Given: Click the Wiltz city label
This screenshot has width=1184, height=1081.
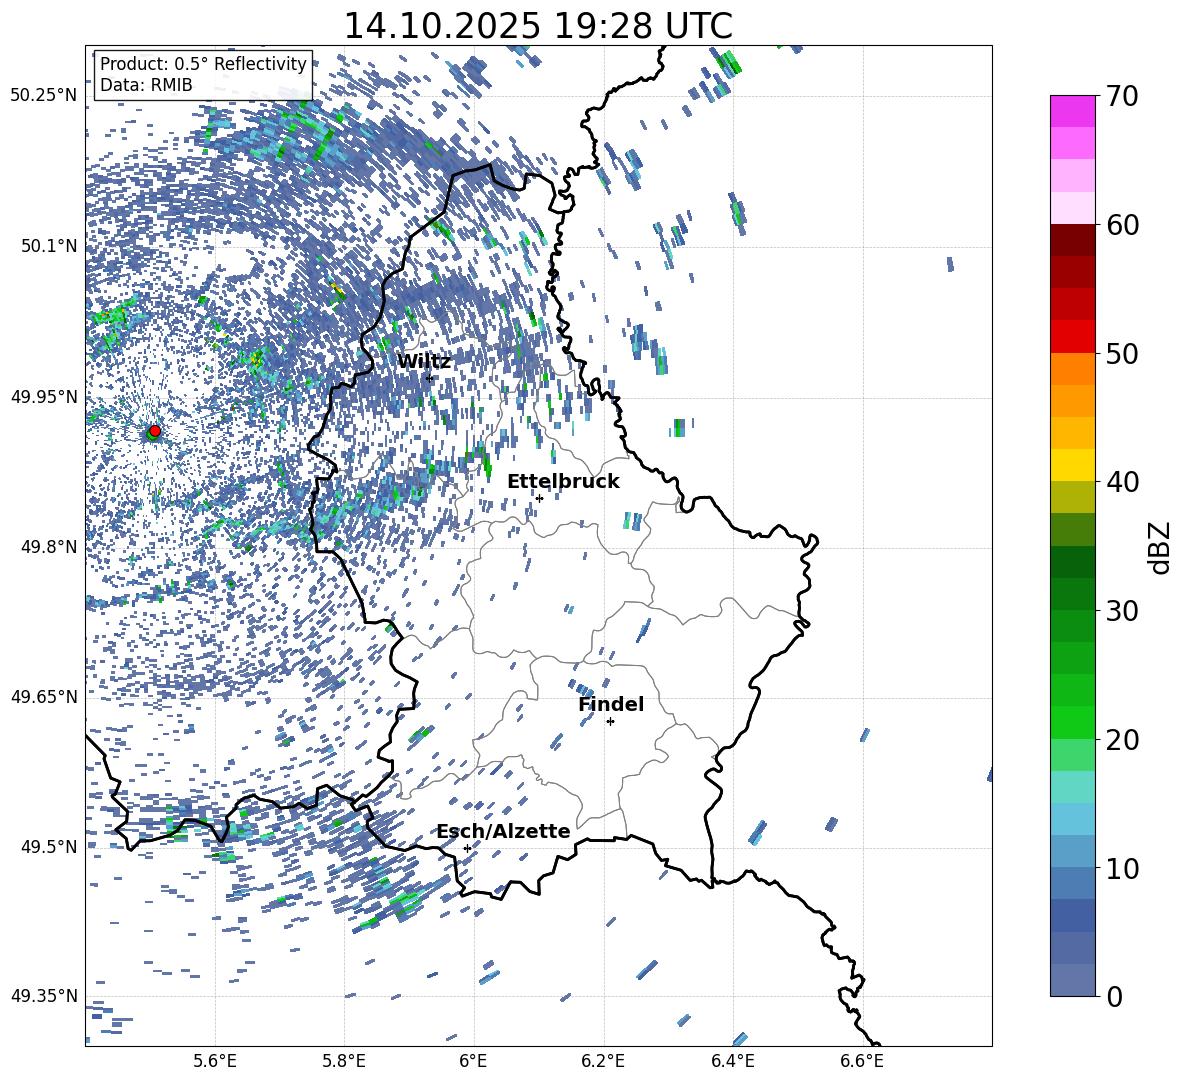Looking at the screenshot, I should pos(424,362).
